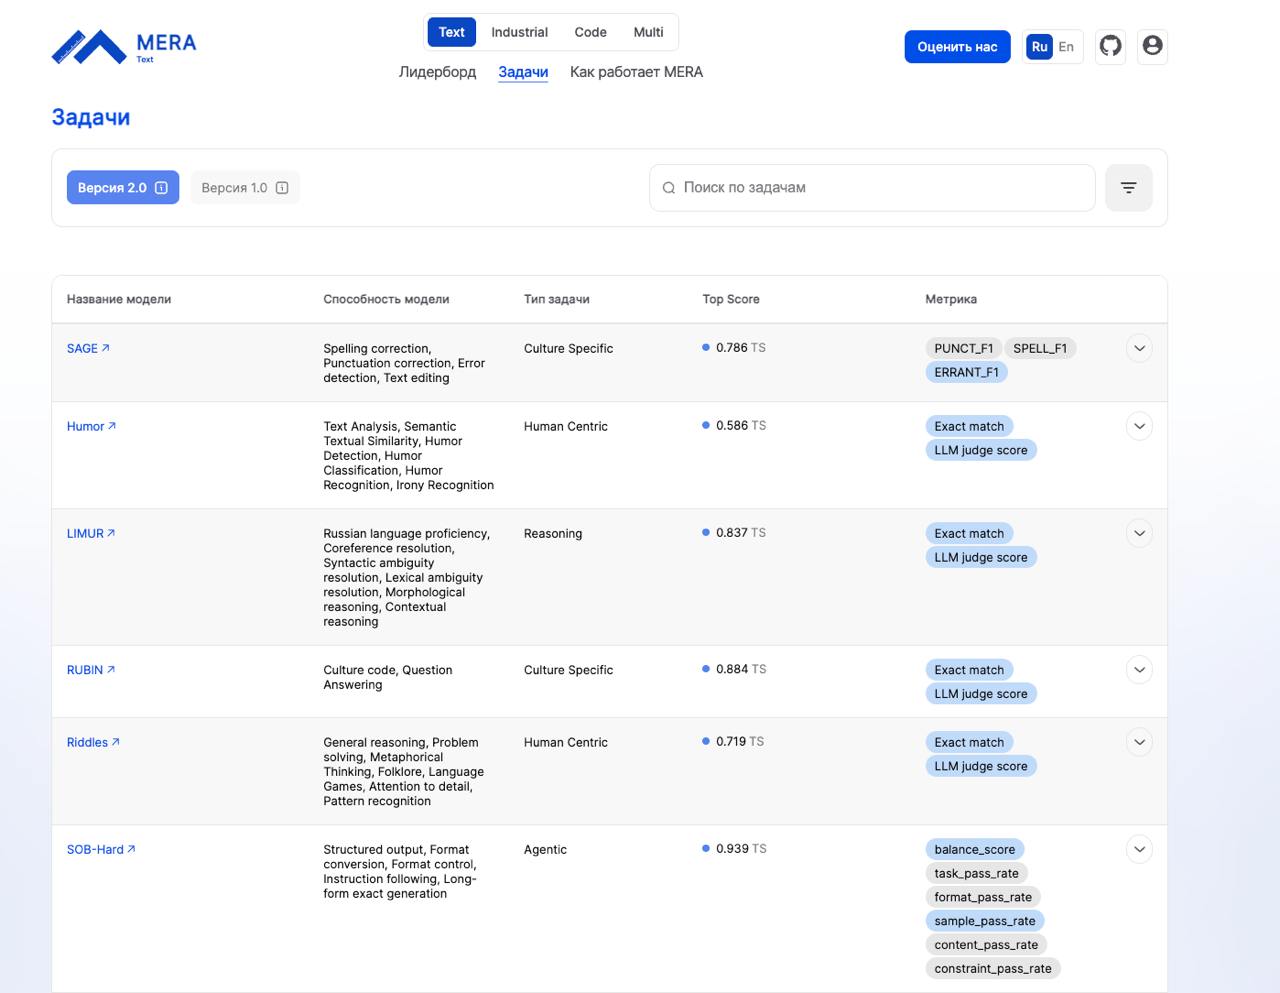Click the sample_pass_rate metric tag
Image resolution: width=1280 pixels, height=993 pixels.
coord(985,921)
